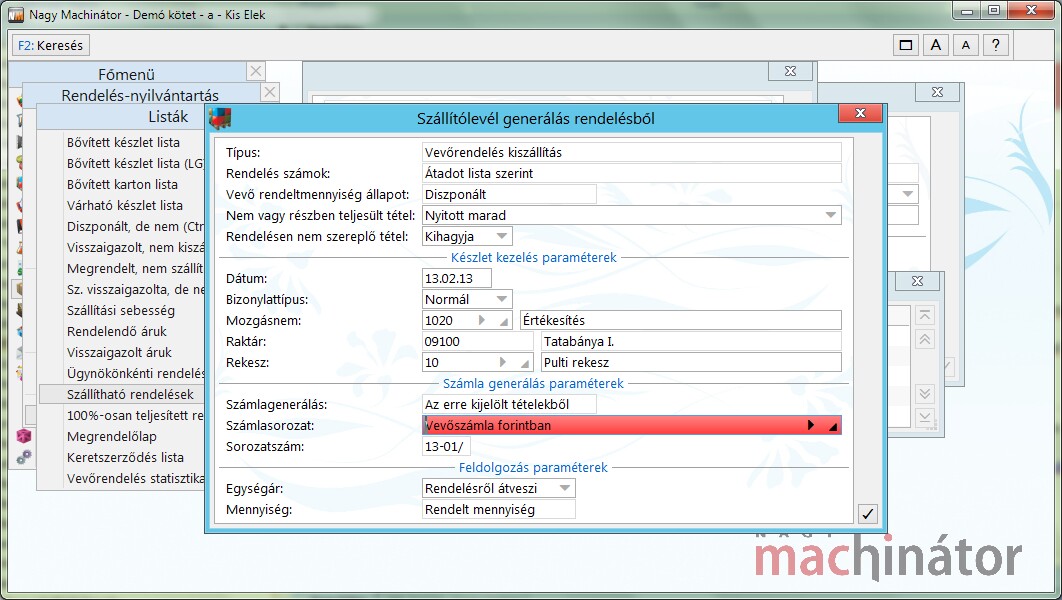
Task: Click the gears icon in left sidebar
Action: [24, 457]
